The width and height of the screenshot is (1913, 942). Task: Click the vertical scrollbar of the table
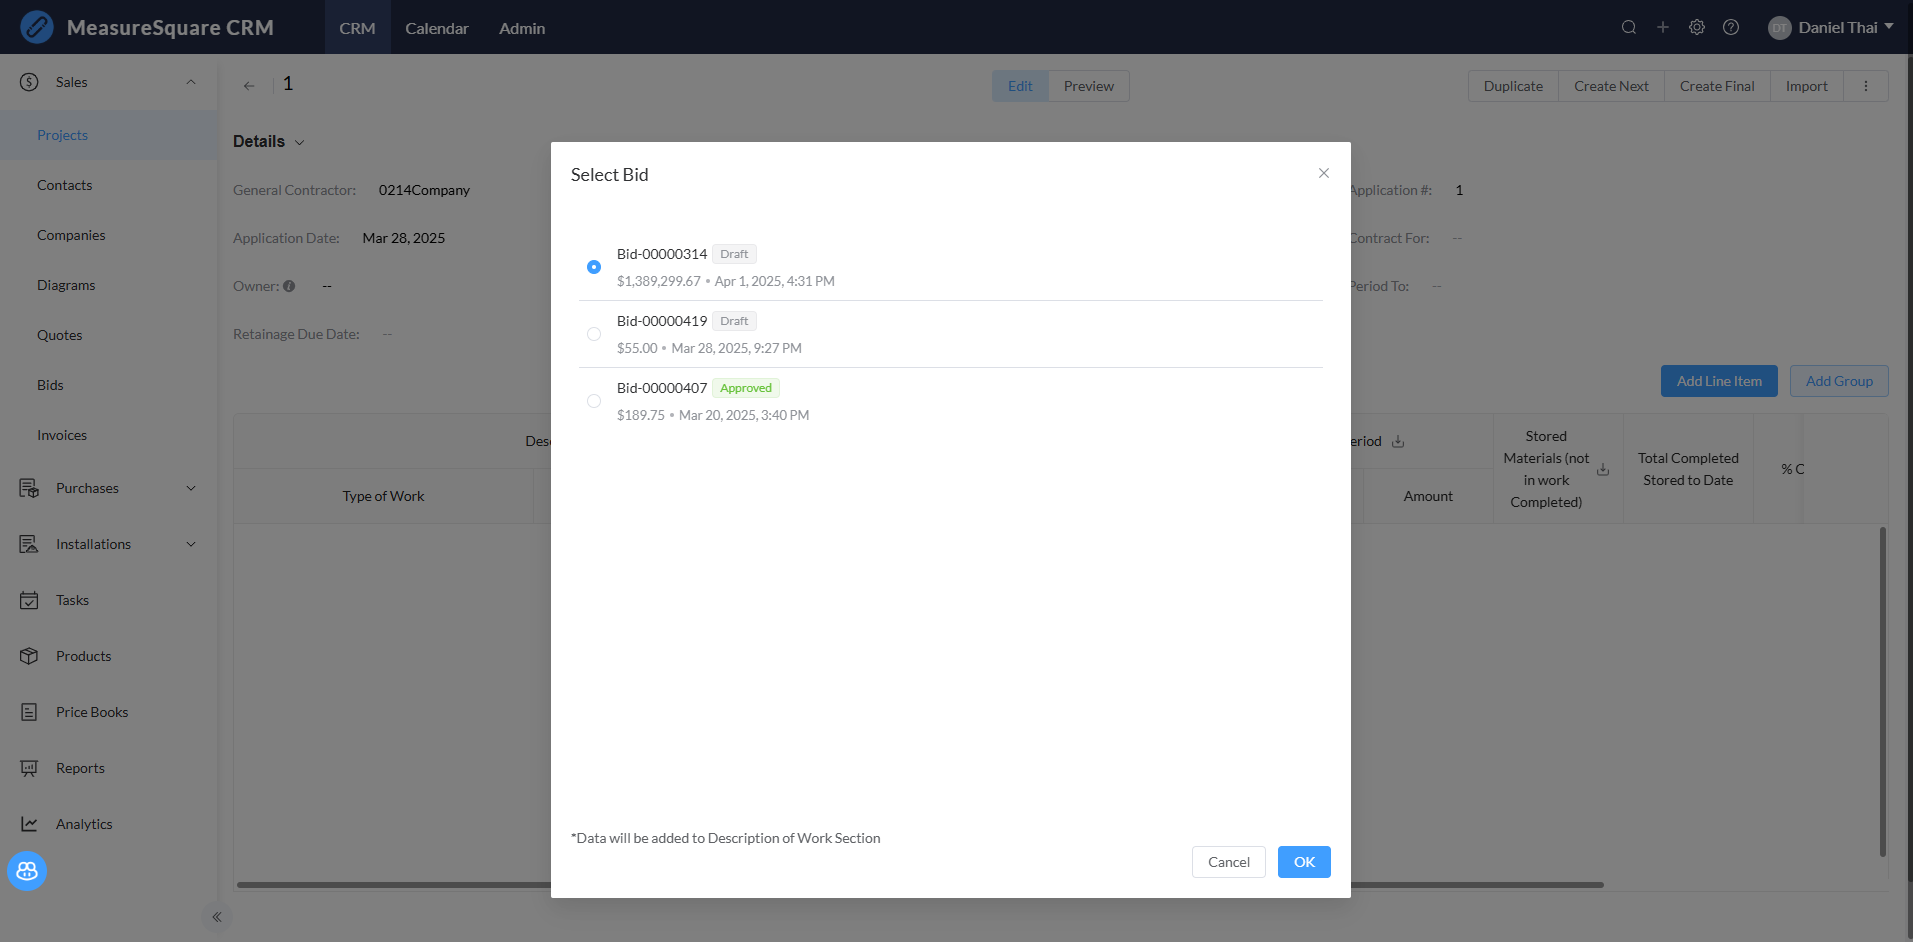pyautogui.click(x=1883, y=692)
